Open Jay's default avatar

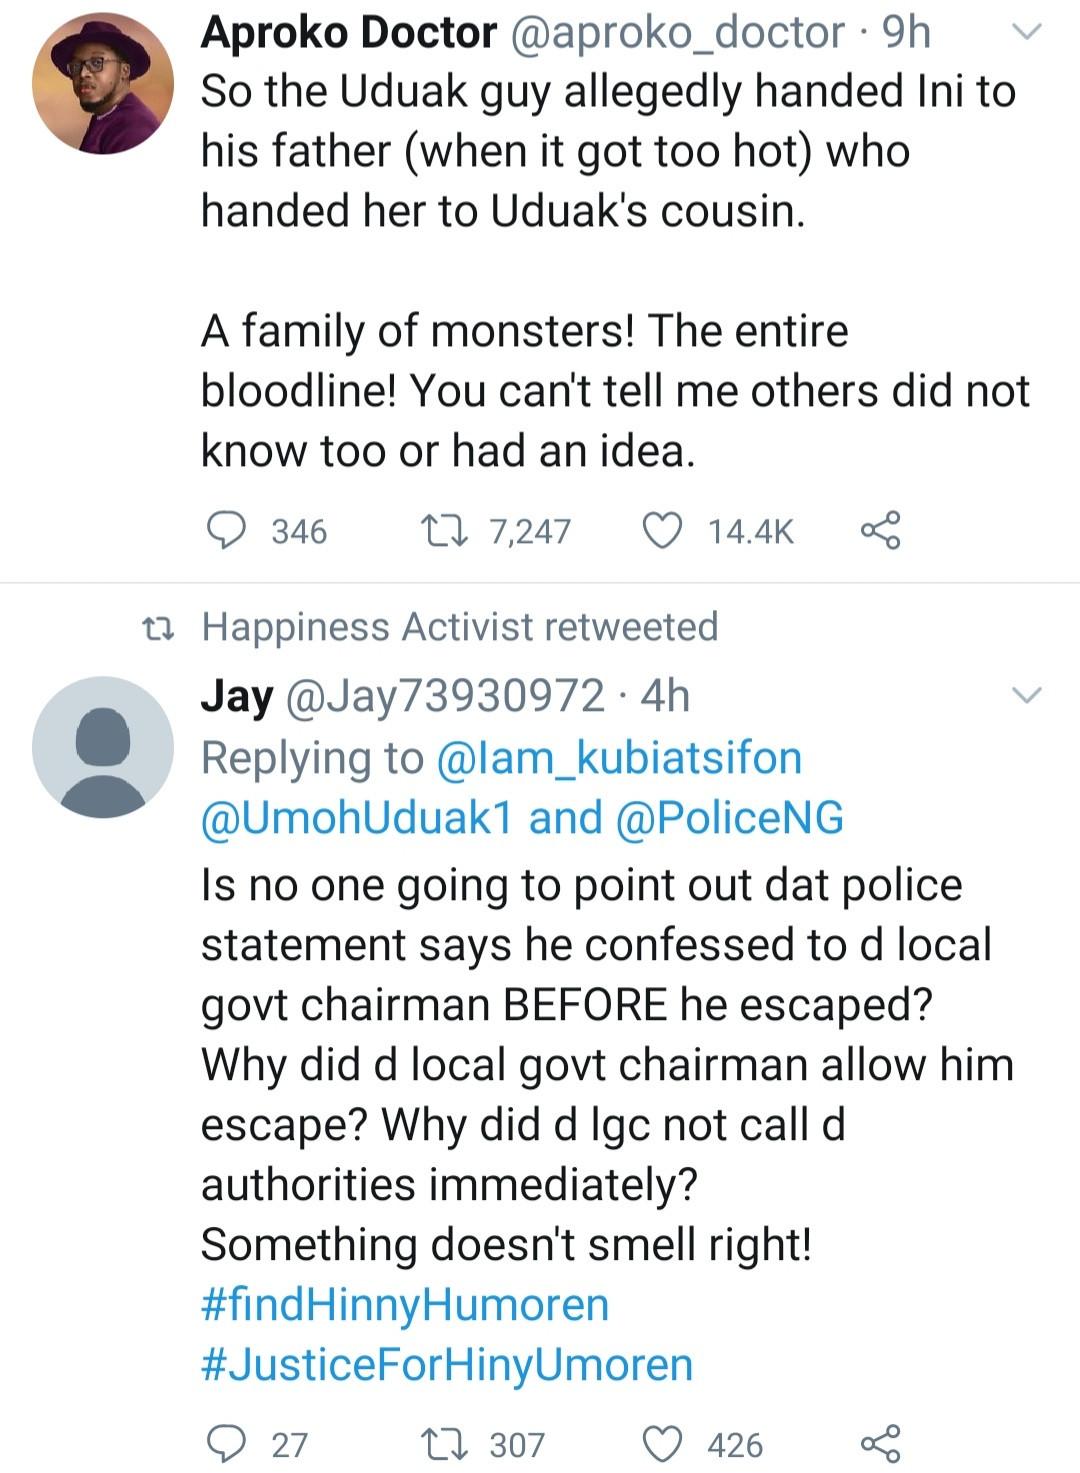103,747
